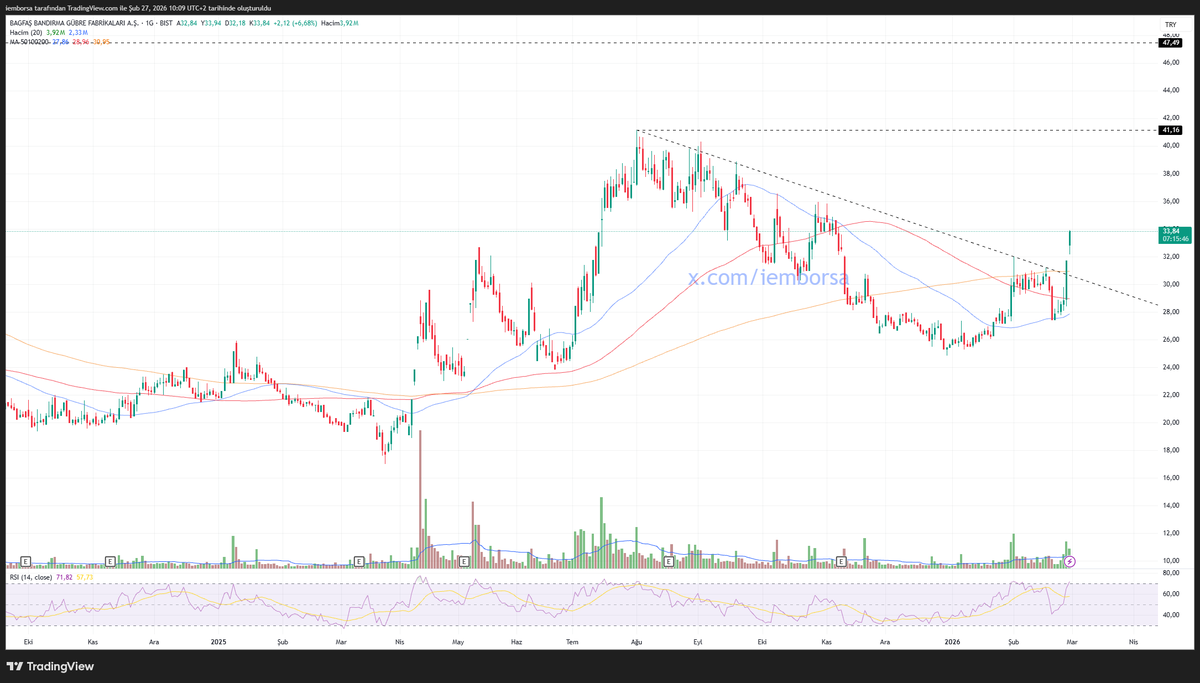Click the Eyl label on the time axis
The image size is (1200, 683).
[x=698, y=640]
